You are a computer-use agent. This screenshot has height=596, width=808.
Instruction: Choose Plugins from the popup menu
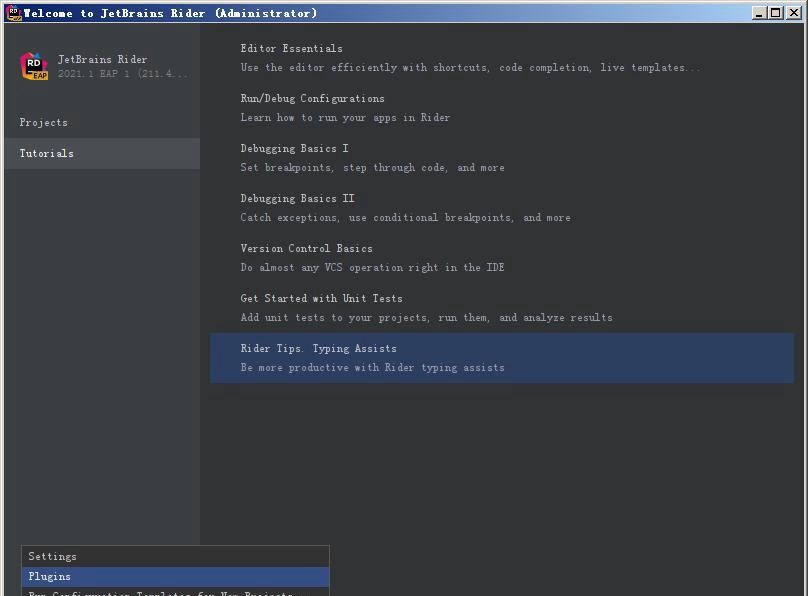tap(175, 576)
